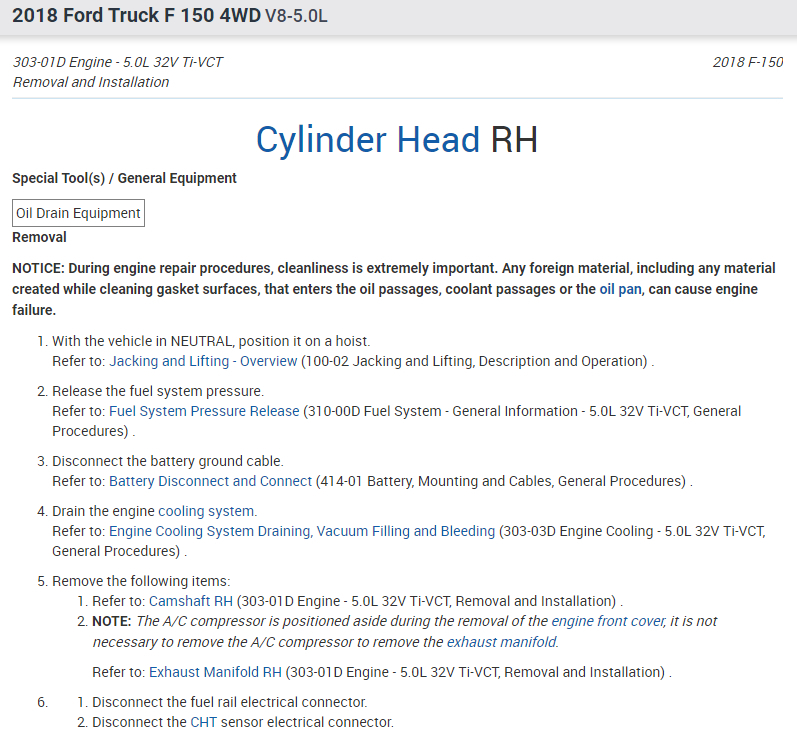Click 'Disconnect the fuel rail electrical connector.' text
Viewport: 797px width, 732px height.
click(x=229, y=702)
